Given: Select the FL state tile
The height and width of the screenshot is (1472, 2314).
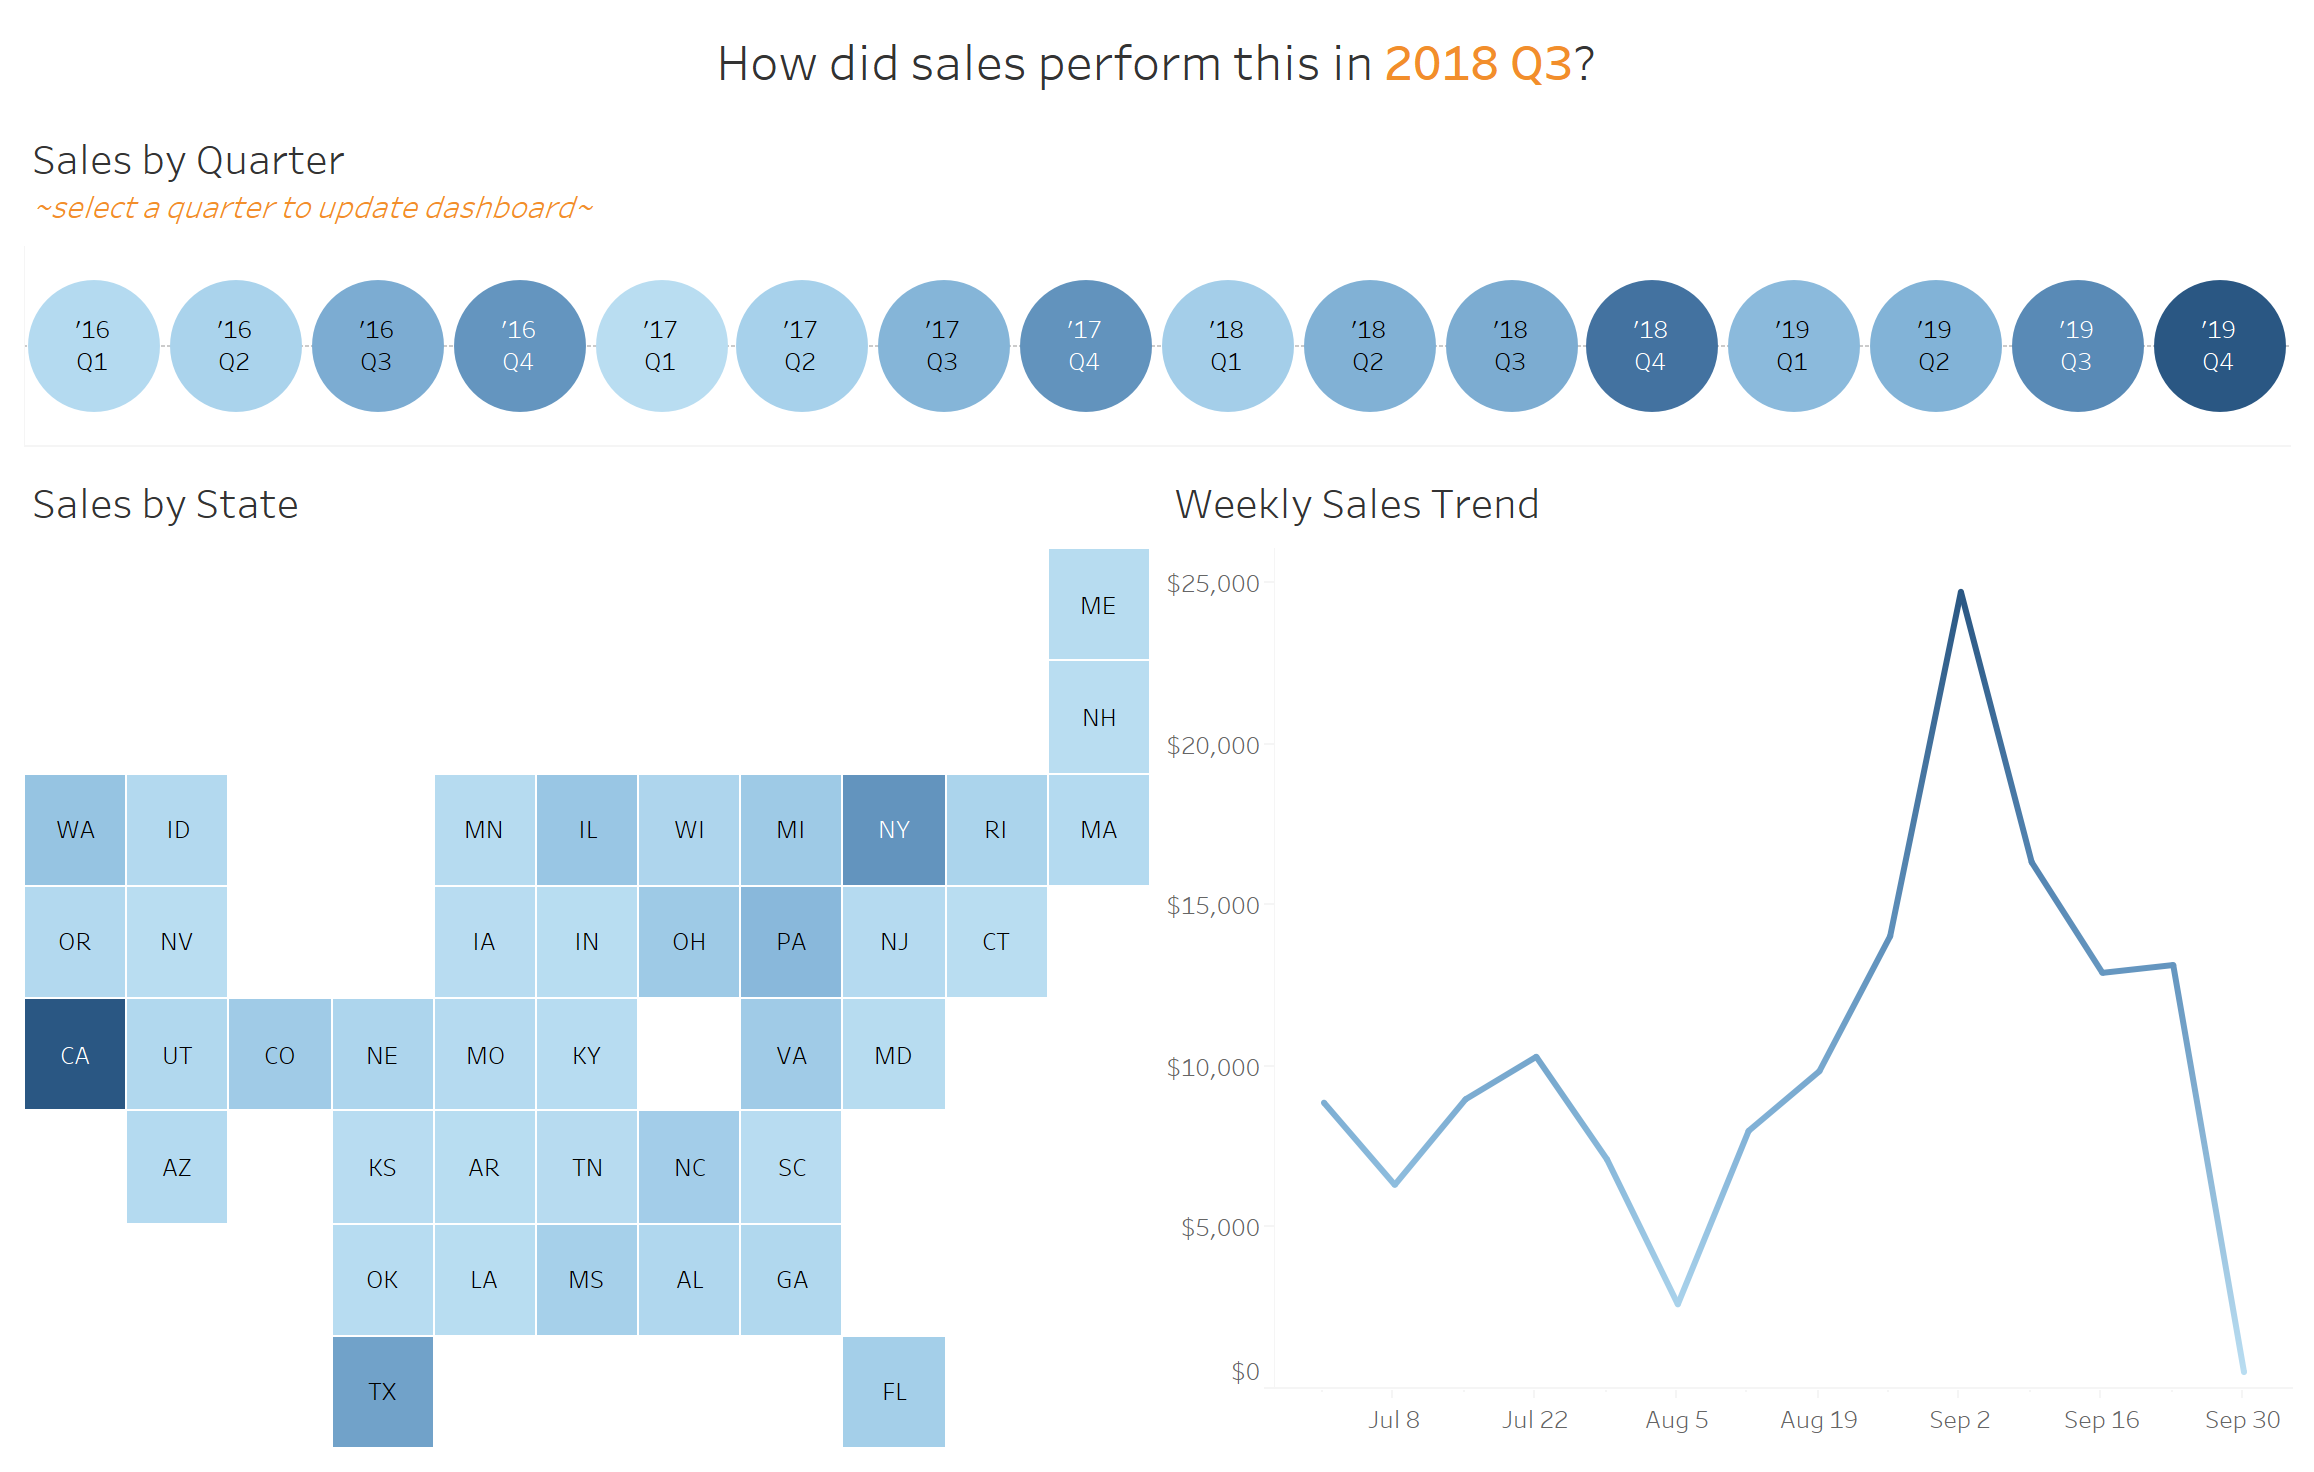Looking at the screenshot, I should (894, 1391).
